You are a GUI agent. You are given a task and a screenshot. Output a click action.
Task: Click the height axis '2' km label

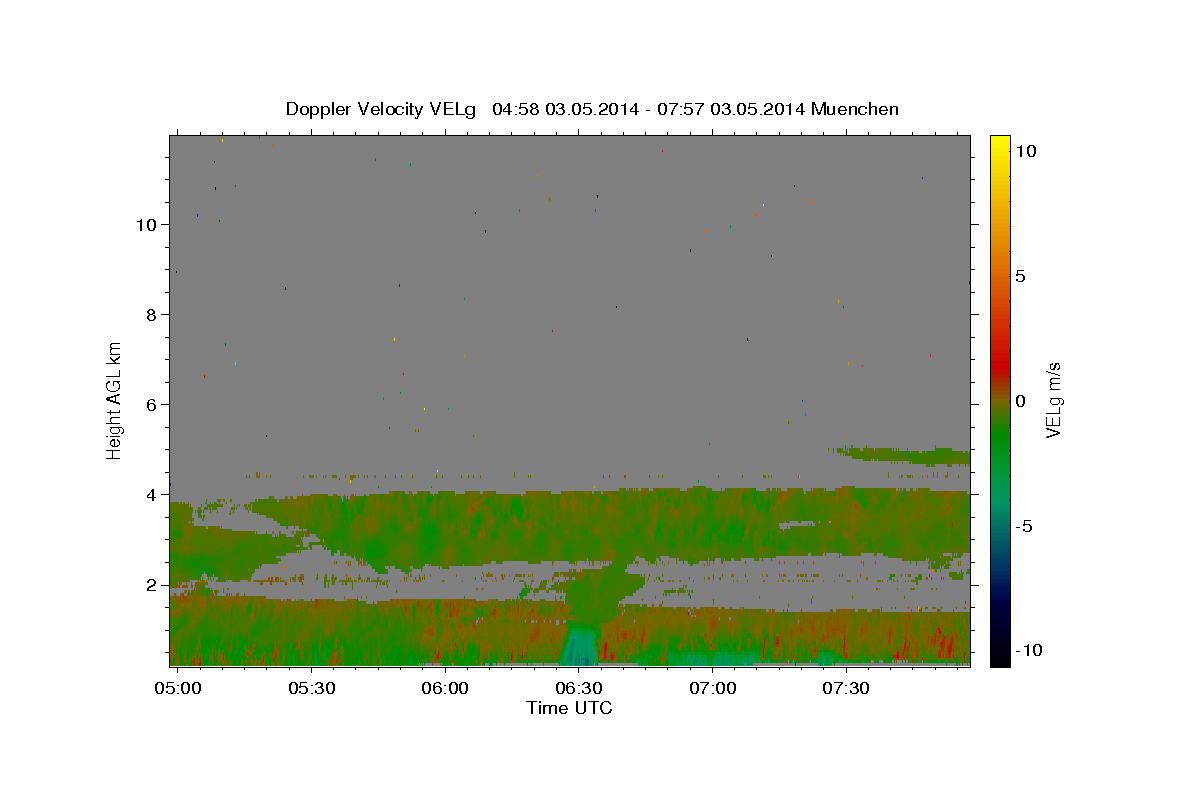pos(152,585)
